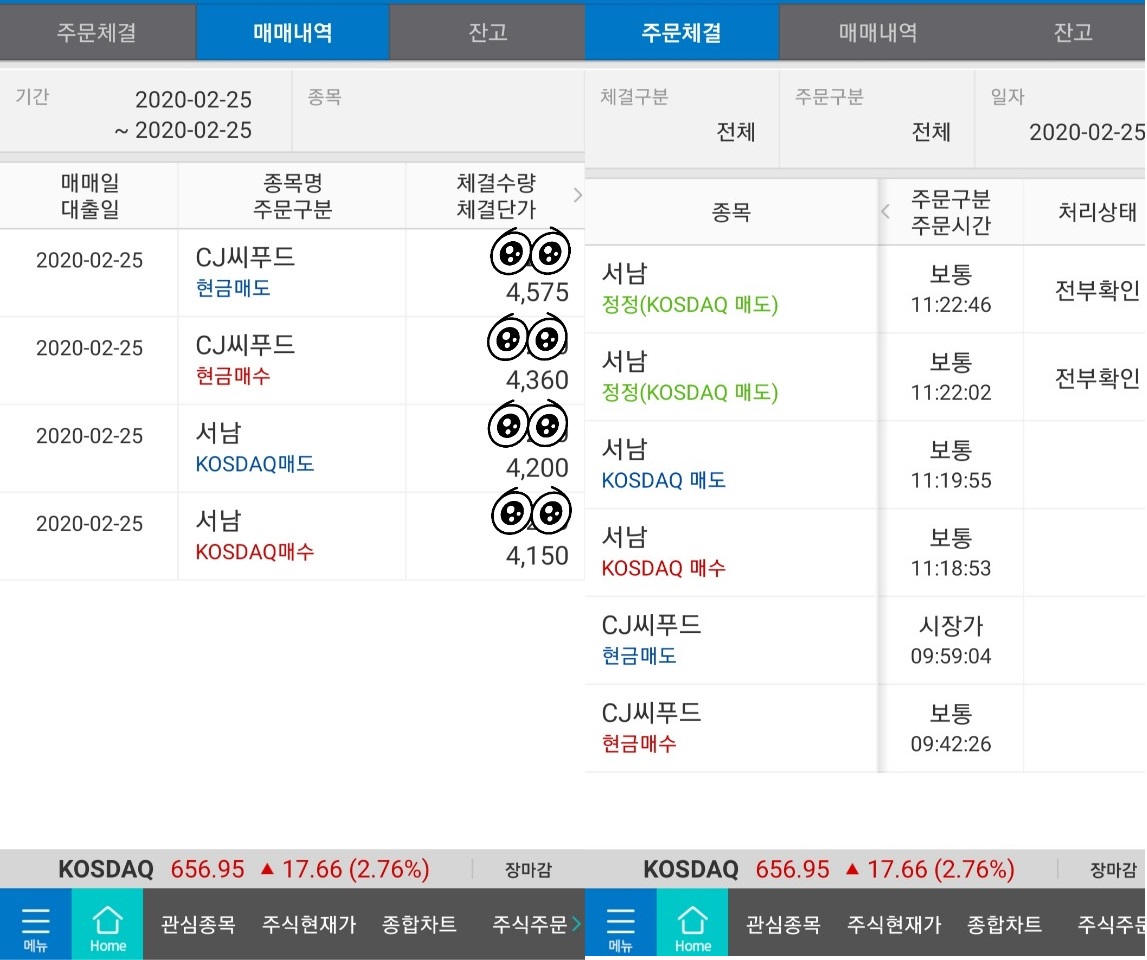
Task: Switch to 주문체결 tab in left screen
Action: (x=97, y=32)
